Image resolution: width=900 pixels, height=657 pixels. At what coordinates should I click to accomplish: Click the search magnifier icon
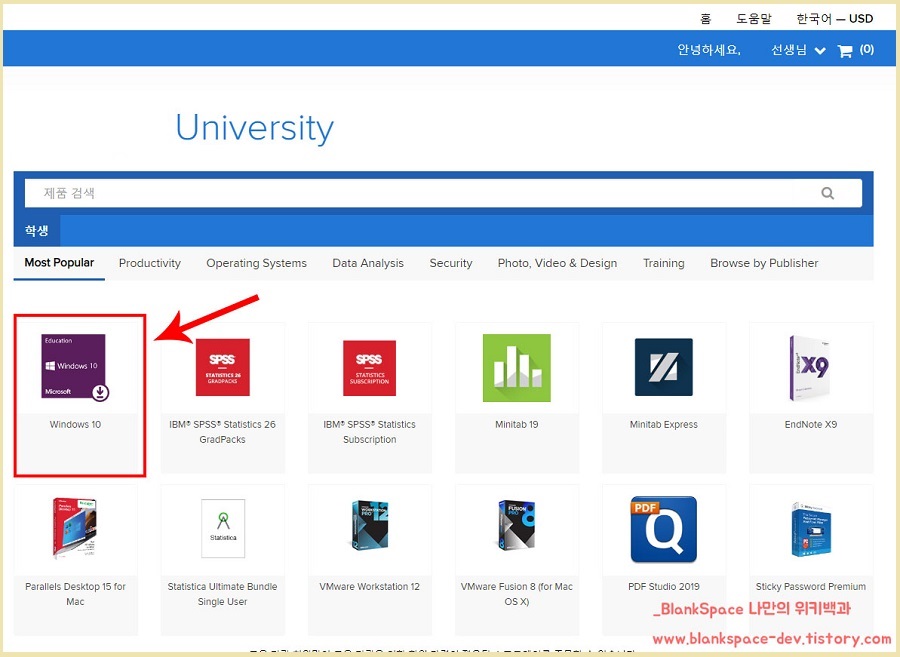tap(827, 193)
